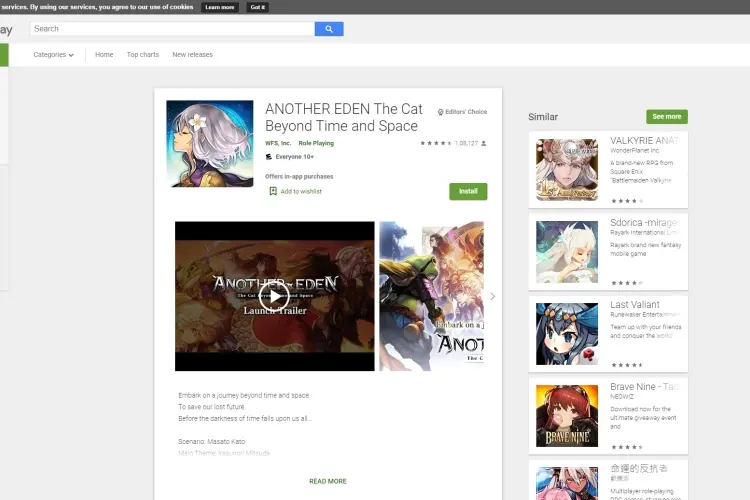The height and width of the screenshot is (500, 750).
Task: Click the Offers in-app purchases text
Action: pos(299,177)
